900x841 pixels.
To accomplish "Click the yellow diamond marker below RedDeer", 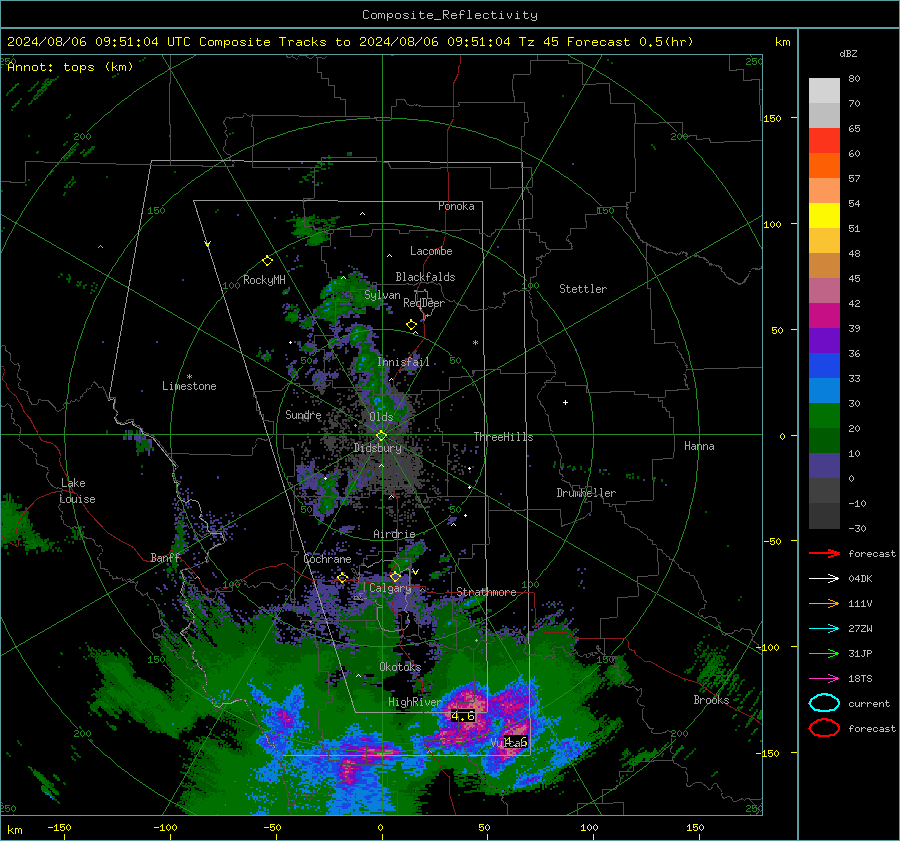I will tap(411, 325).
